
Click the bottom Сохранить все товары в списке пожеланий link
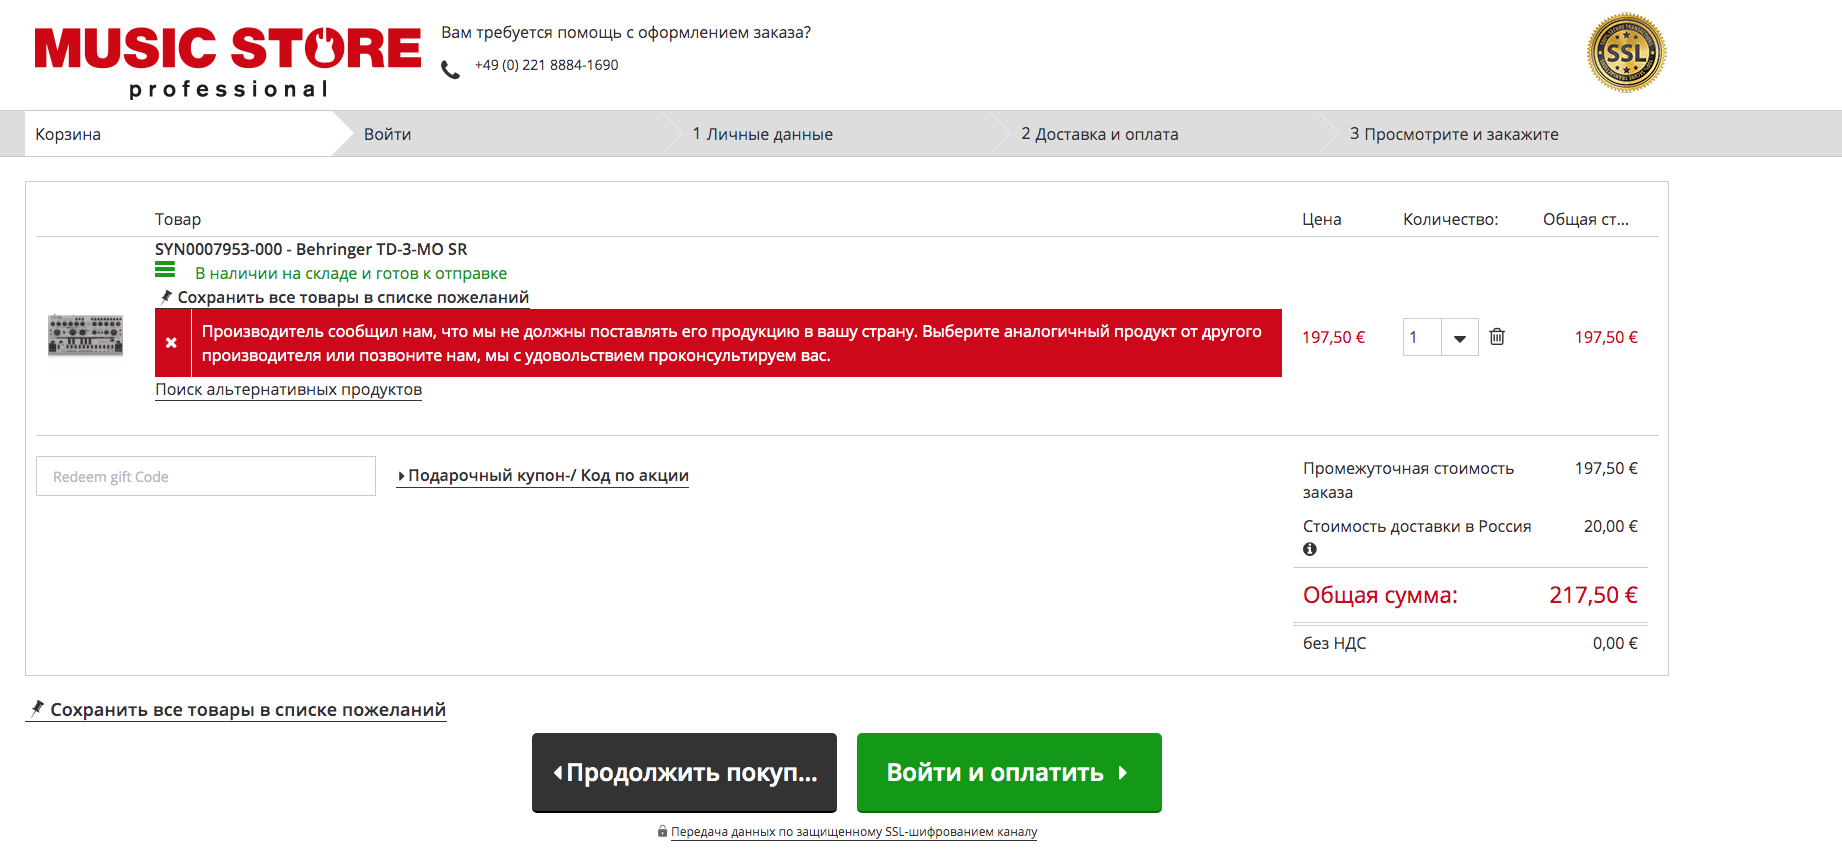pyautogui.click(x=236, y=709)
